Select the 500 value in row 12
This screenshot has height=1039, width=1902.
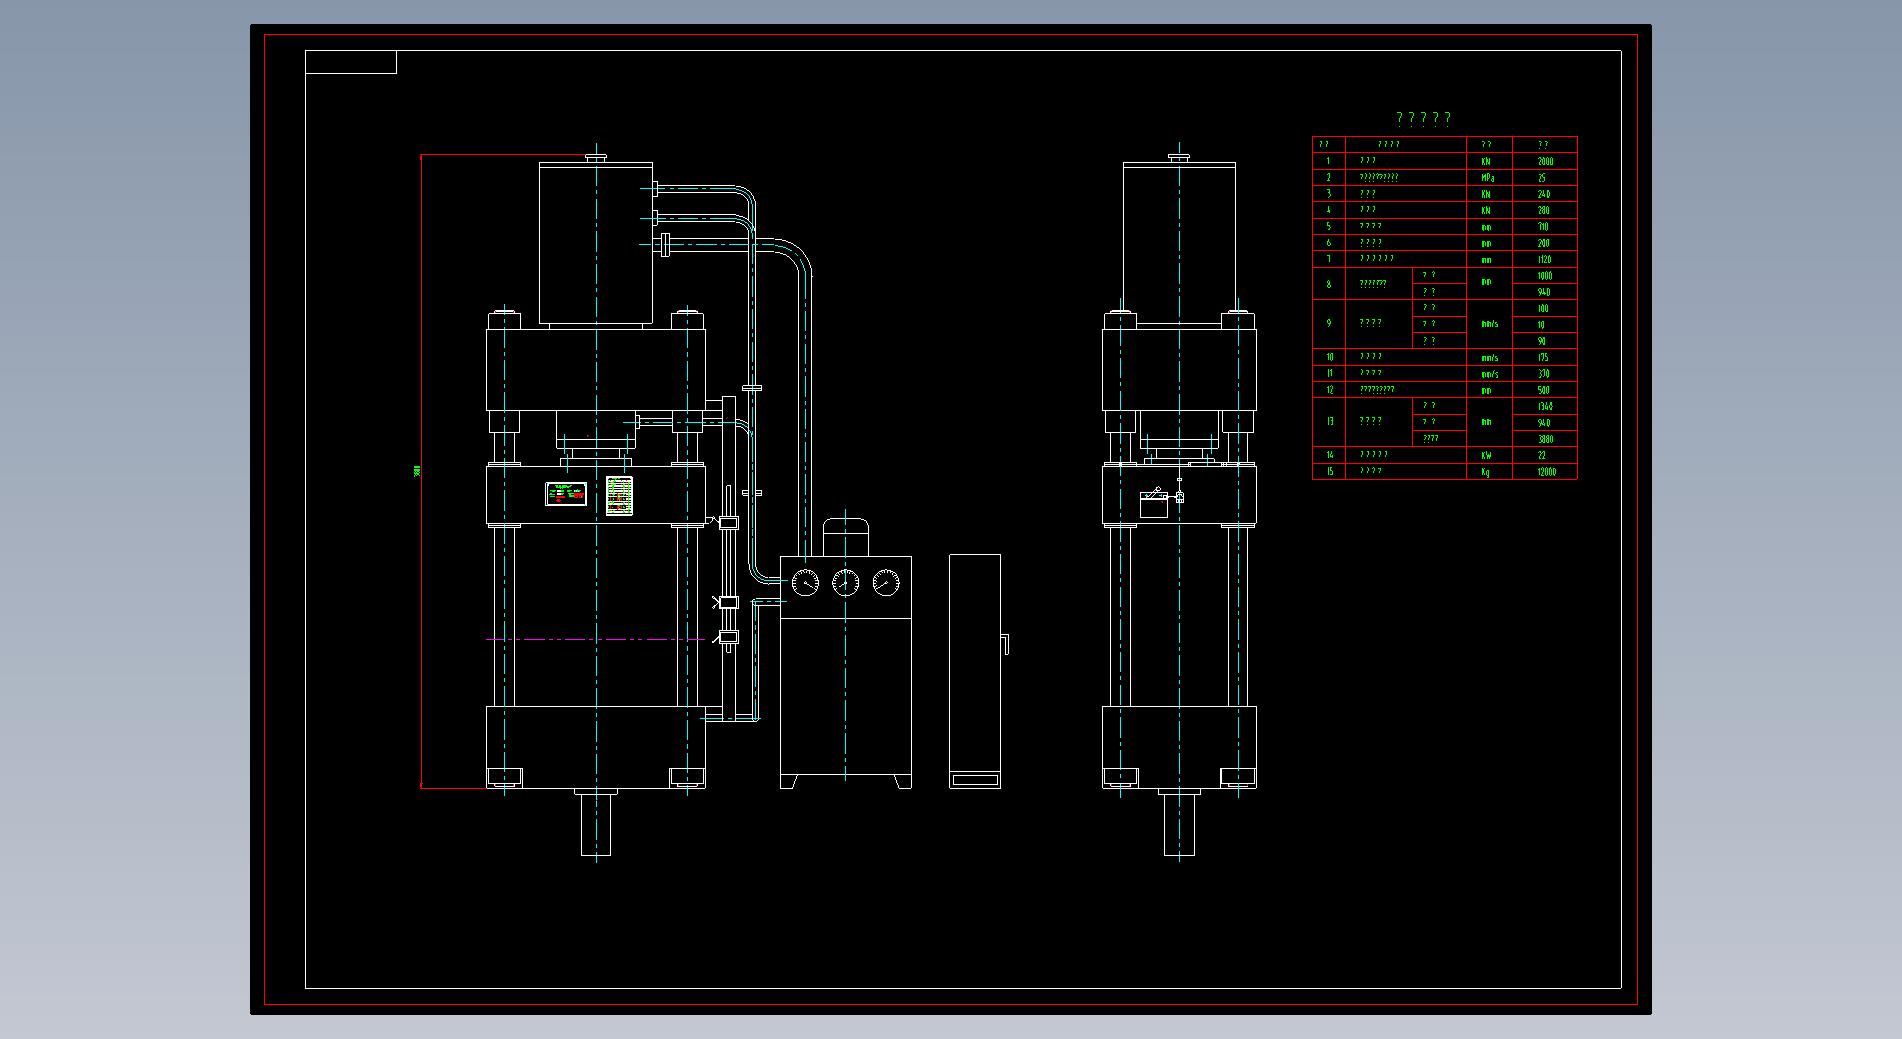(x=1545, y=390)
